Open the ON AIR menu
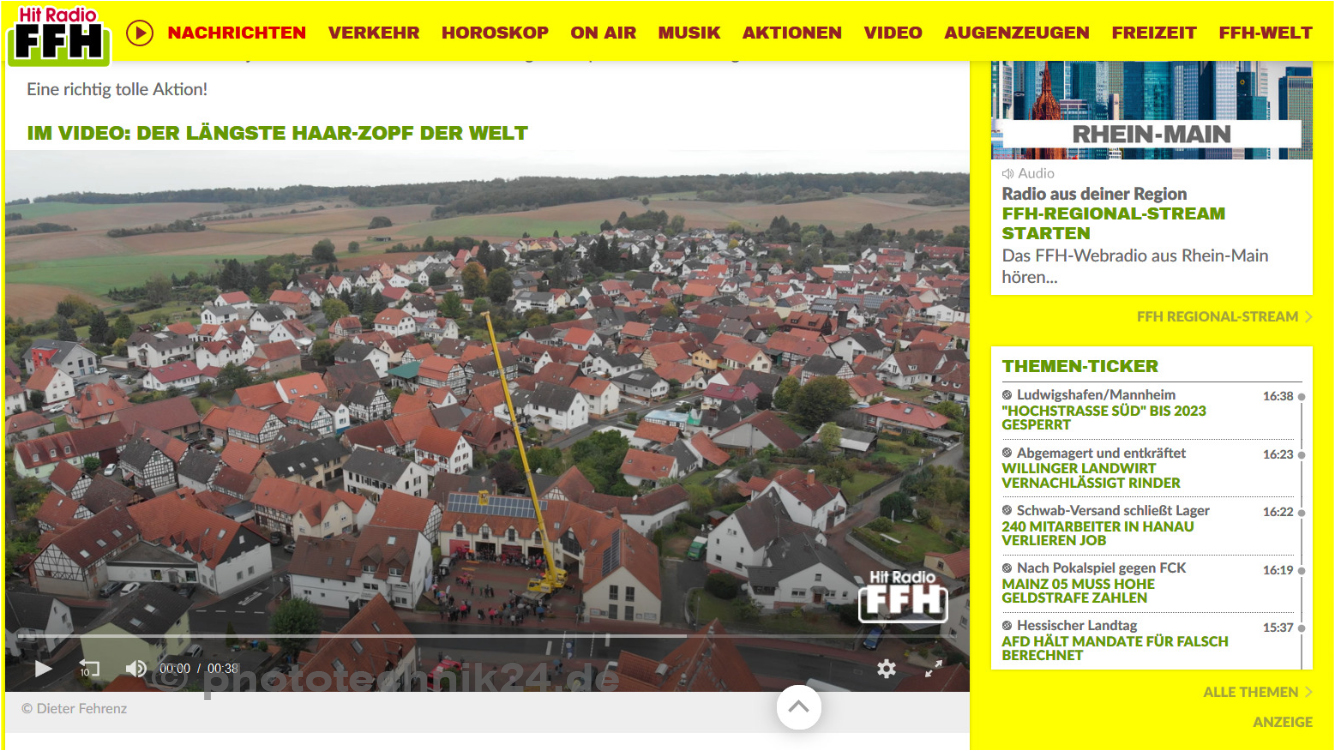Screen dimensions: 1335x751 pos(603,33)
